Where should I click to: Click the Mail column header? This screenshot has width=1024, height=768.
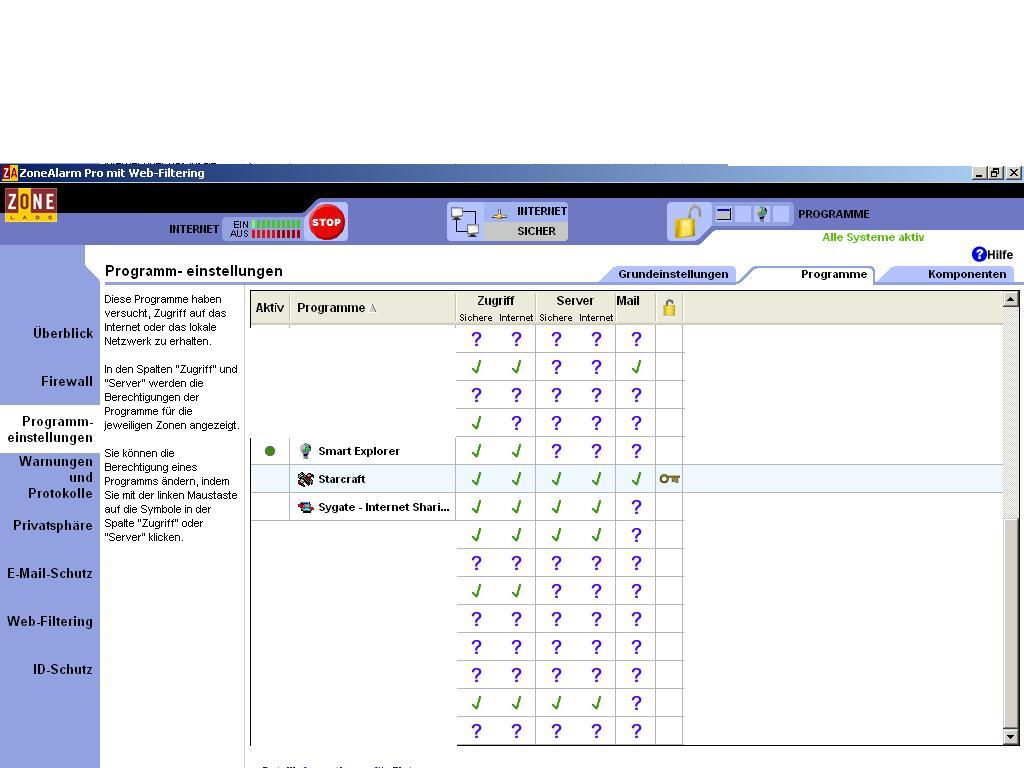(628, 300)
